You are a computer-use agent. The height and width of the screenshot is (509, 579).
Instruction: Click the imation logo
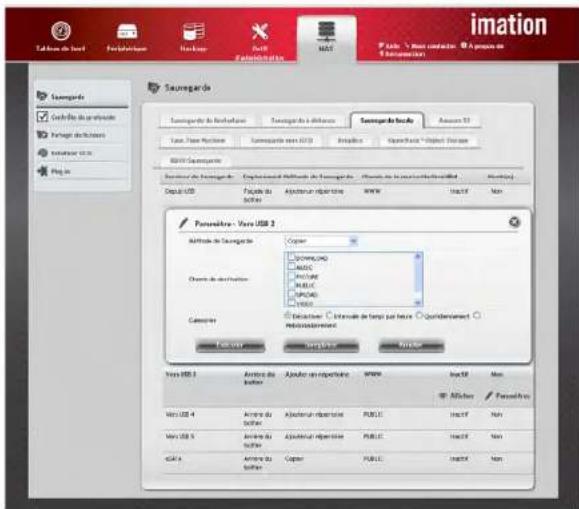click(x=508, y=25)
